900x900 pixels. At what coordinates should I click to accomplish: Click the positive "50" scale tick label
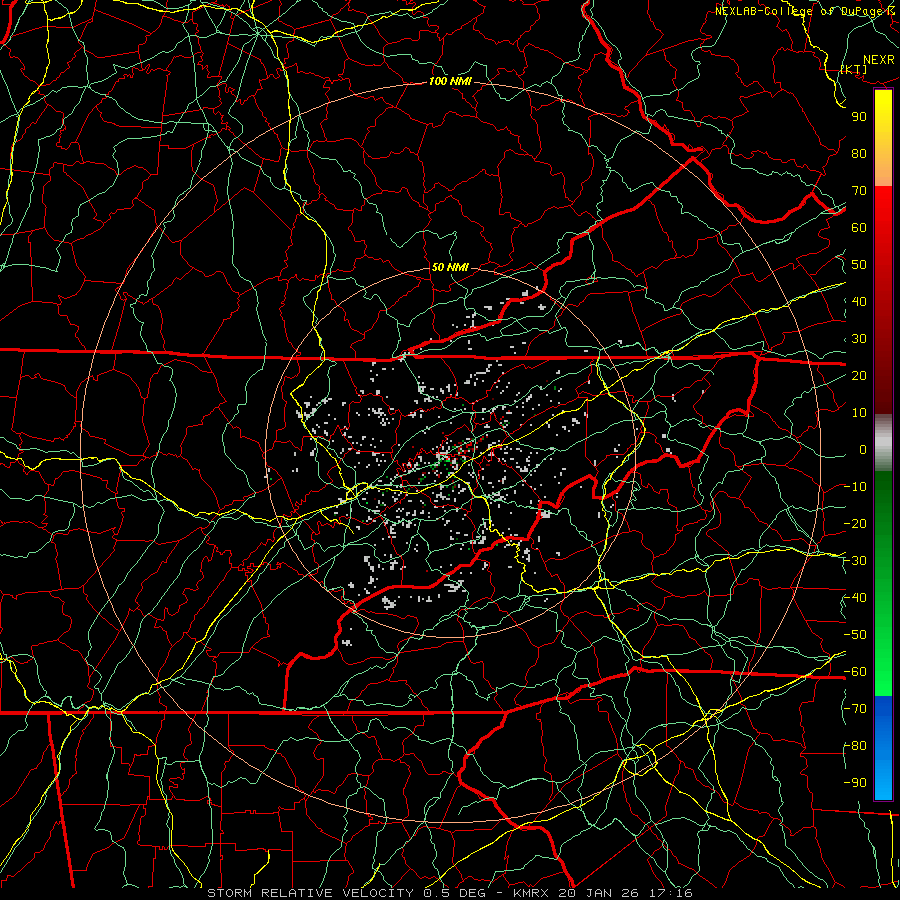[x=859, y=265]
